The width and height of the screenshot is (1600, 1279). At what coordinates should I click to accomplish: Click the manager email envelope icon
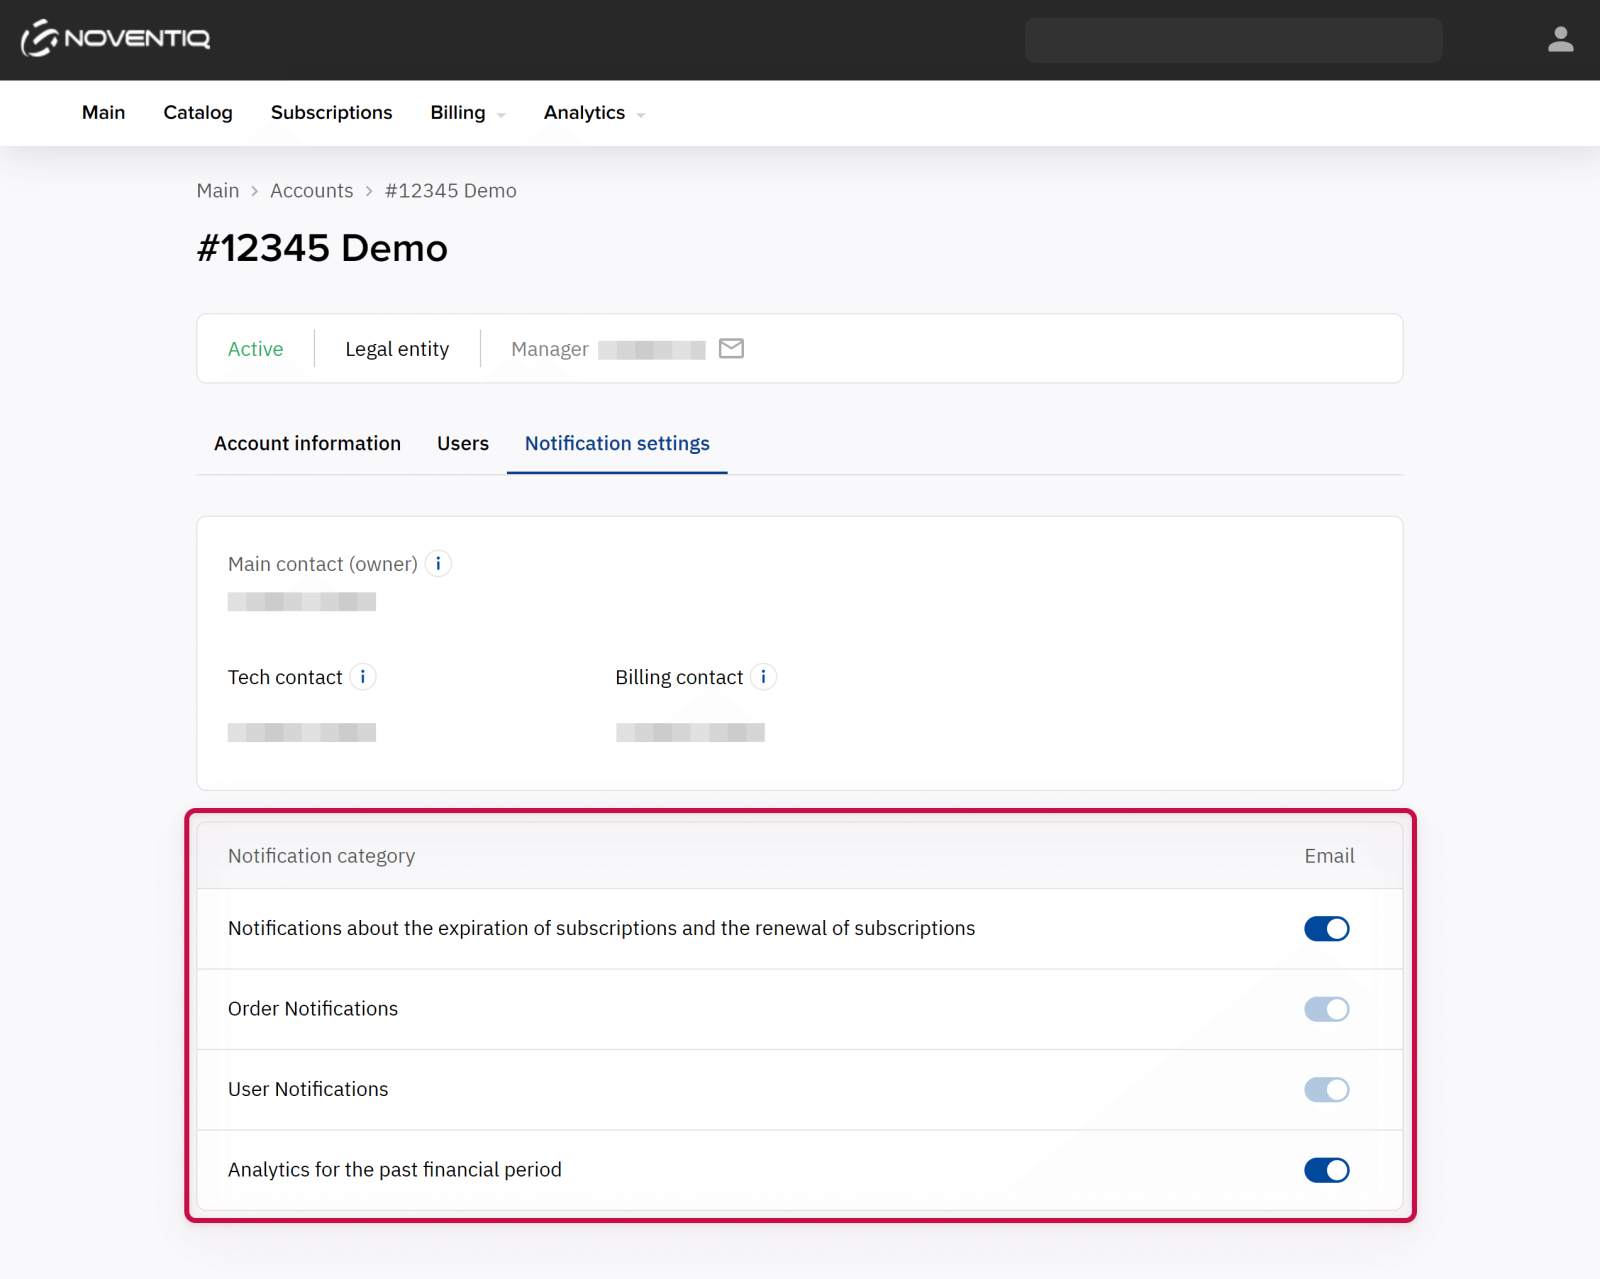[731, 349]
